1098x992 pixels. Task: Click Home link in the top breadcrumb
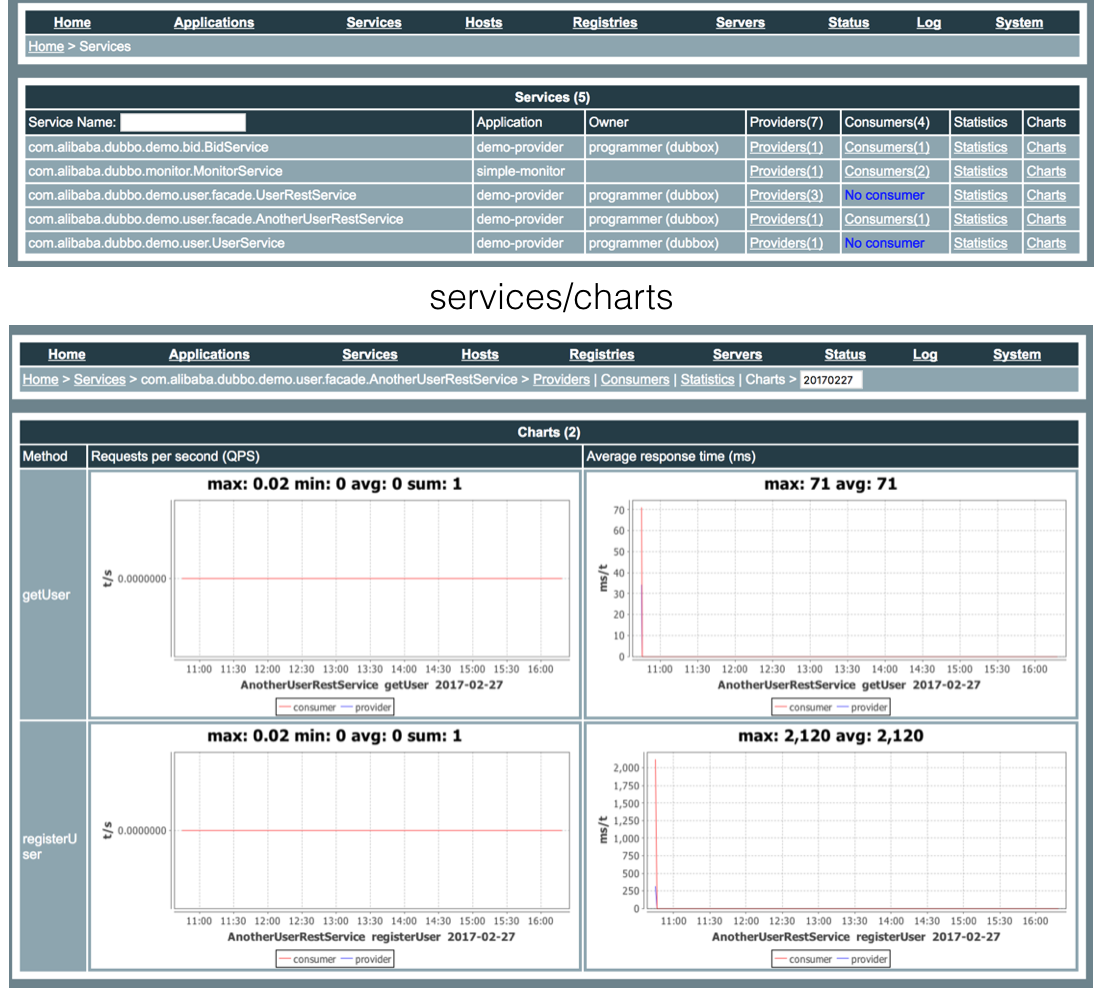click(x=45, y=46)
